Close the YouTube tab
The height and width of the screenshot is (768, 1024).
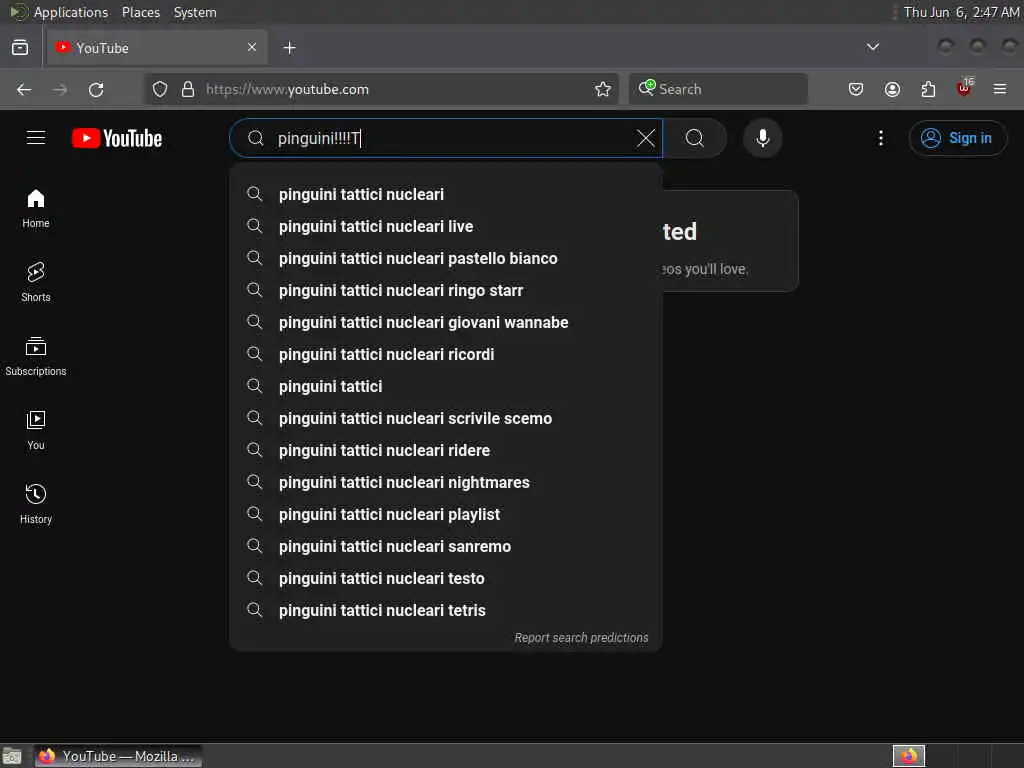click(252, 47)
